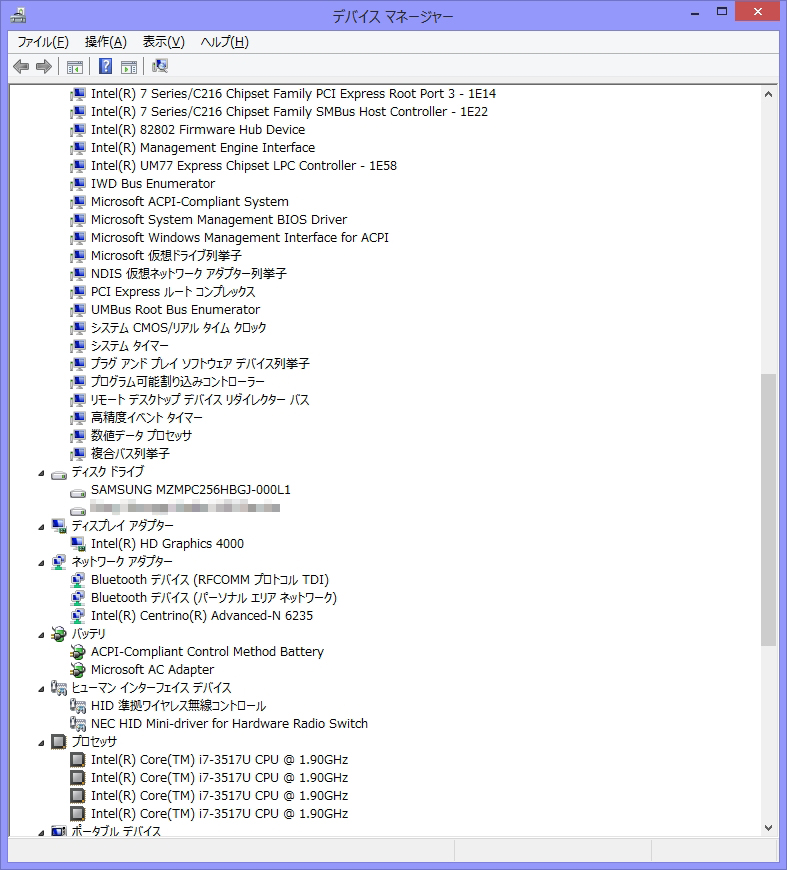This screenshot has height=870, width=787.
Task: Select システム タイマー entry
Action: click(129, 346)
